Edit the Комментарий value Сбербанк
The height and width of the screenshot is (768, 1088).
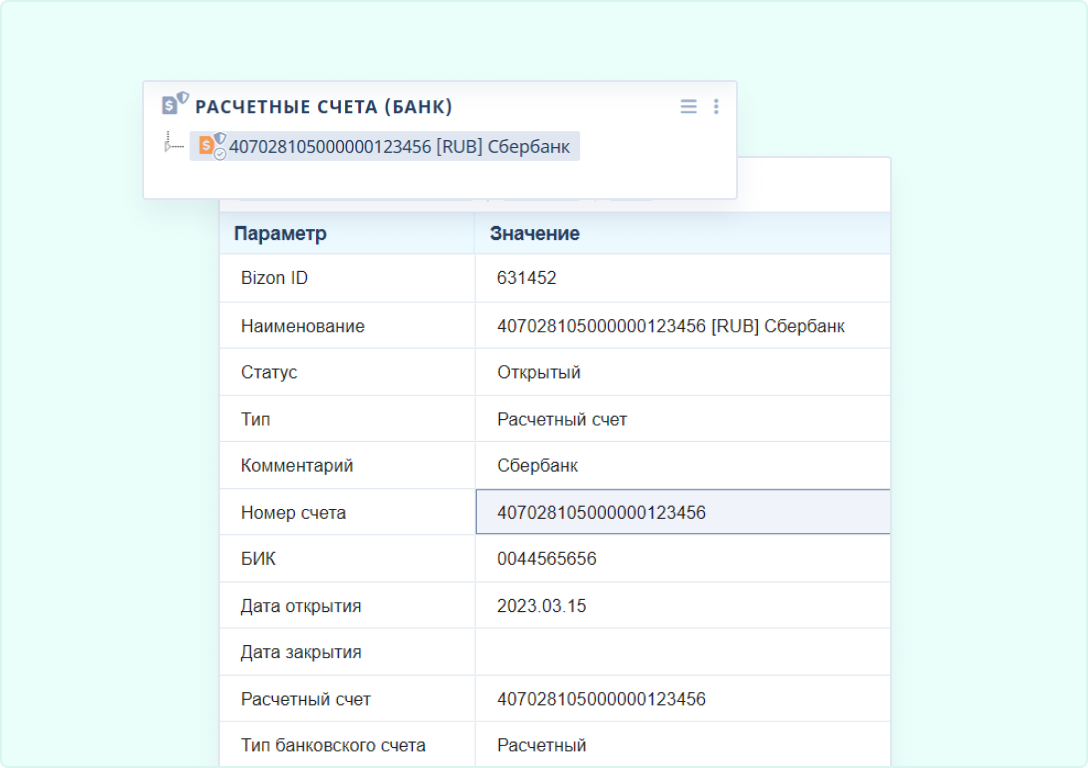tap(537, 466)
